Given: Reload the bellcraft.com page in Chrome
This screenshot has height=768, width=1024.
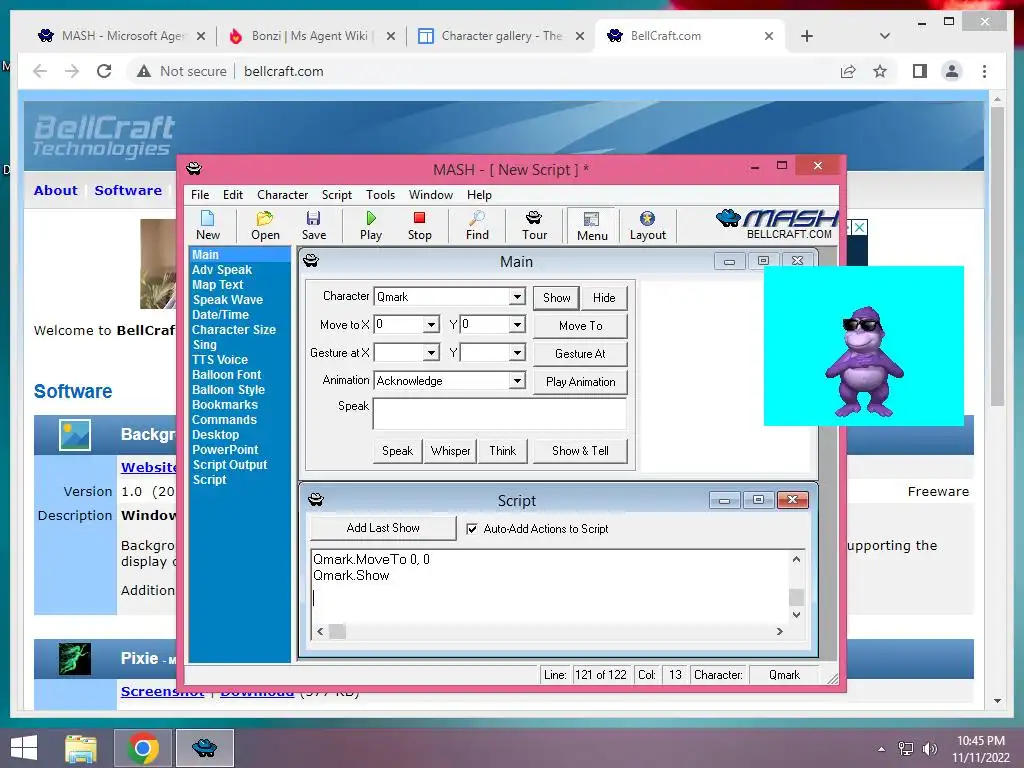Looking at the screenshot, I should pyautogui.click(x=104, y=71).
